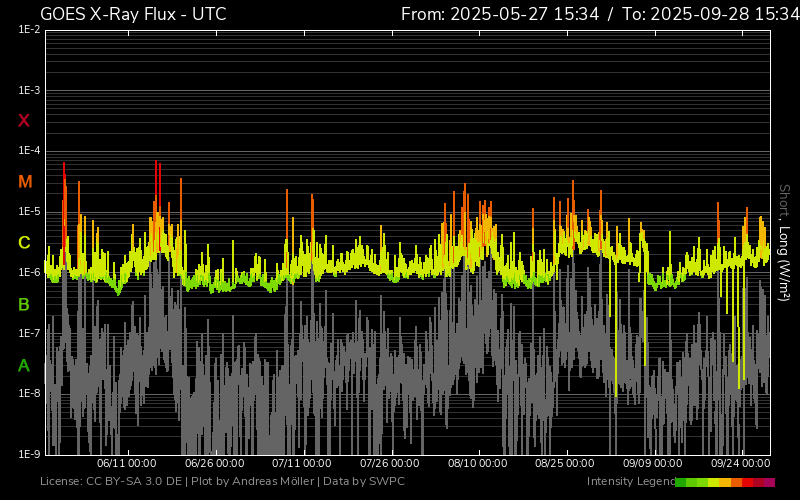
Task: Click the Short, Long (W/m²) axis label
Action: click(x=785, y=242)
